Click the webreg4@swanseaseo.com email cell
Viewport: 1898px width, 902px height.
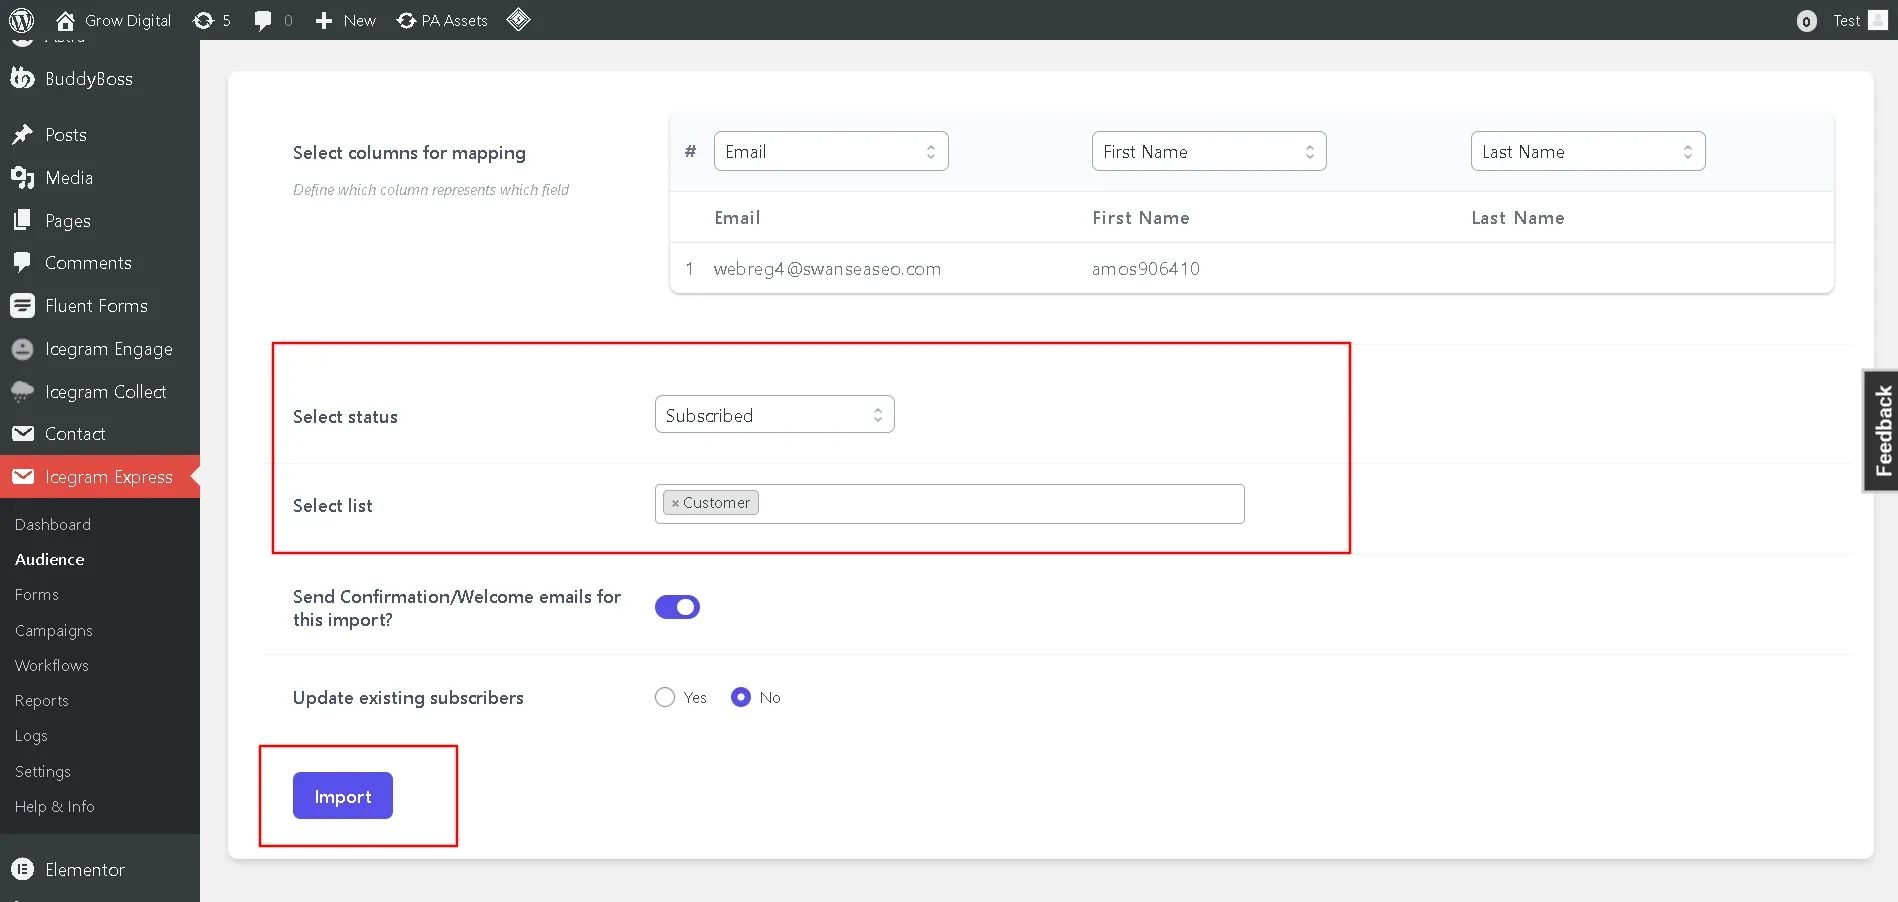827,268
